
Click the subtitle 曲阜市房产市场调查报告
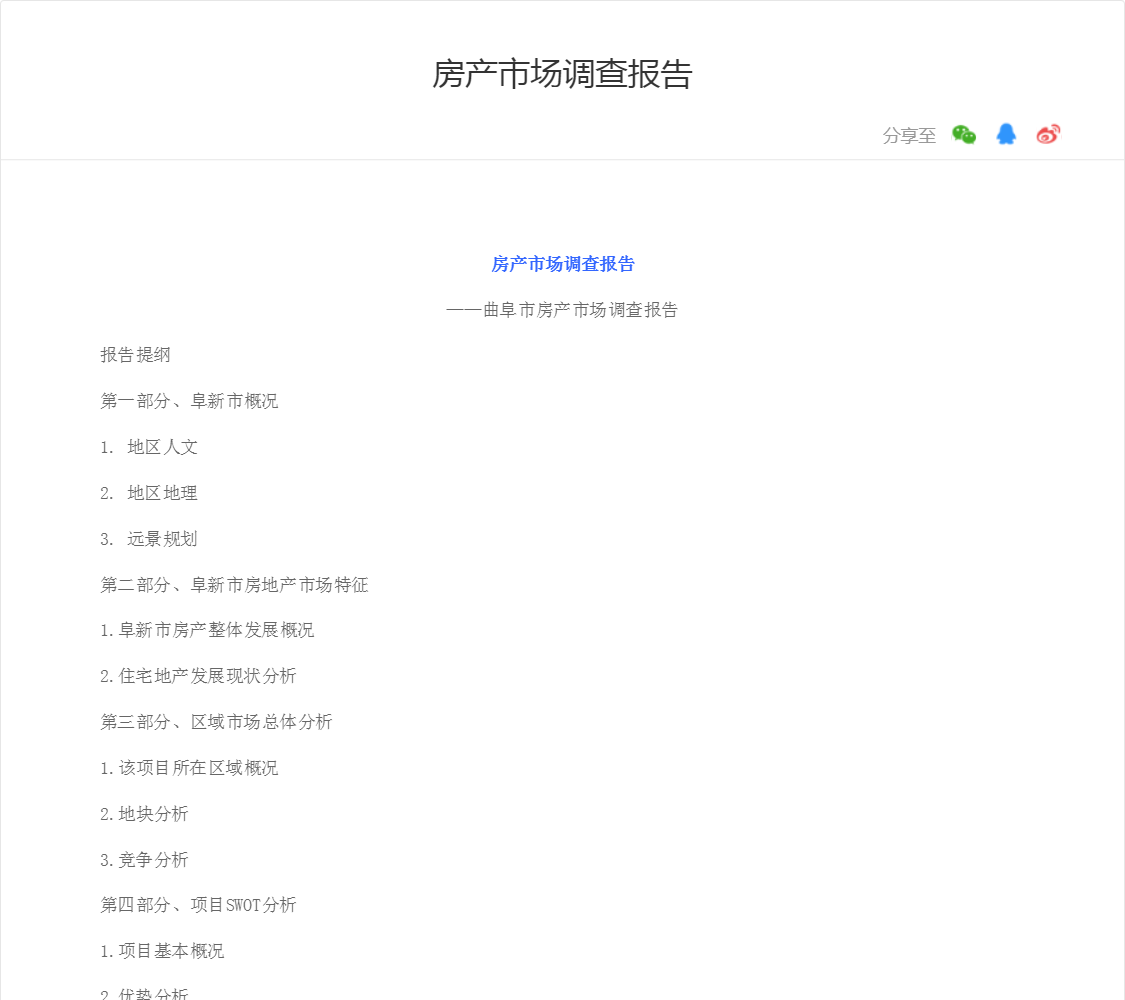pos(580,310)
